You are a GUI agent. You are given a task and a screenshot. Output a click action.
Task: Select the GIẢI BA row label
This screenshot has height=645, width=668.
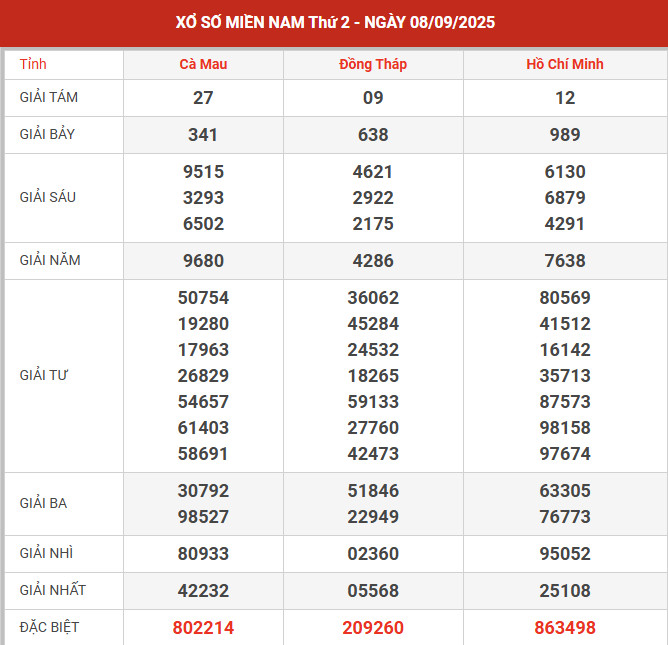(x=43, y=503)
